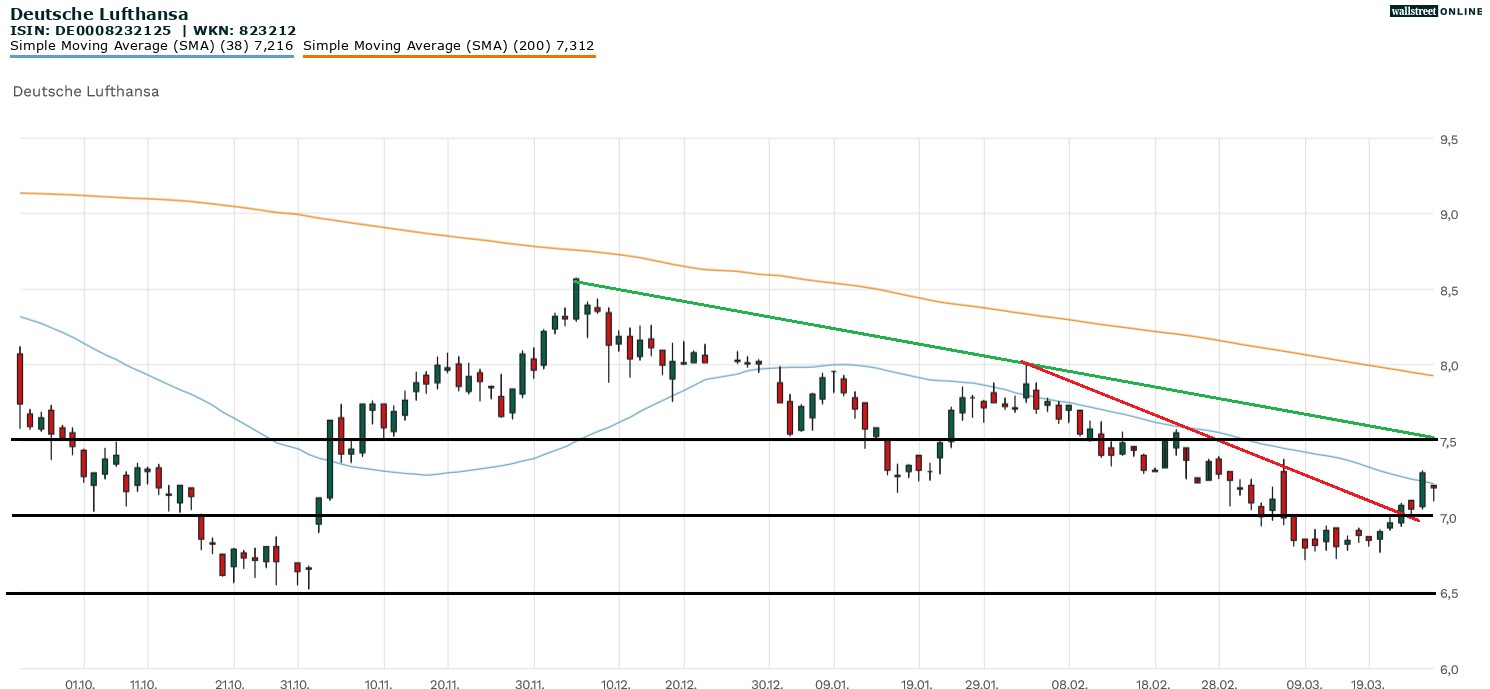Image resolution: width=1490 pixels, height=689 pixels.
Task: Click the gray Deutsche Lufthansa chart label
Action: click(x=86, y=91)
